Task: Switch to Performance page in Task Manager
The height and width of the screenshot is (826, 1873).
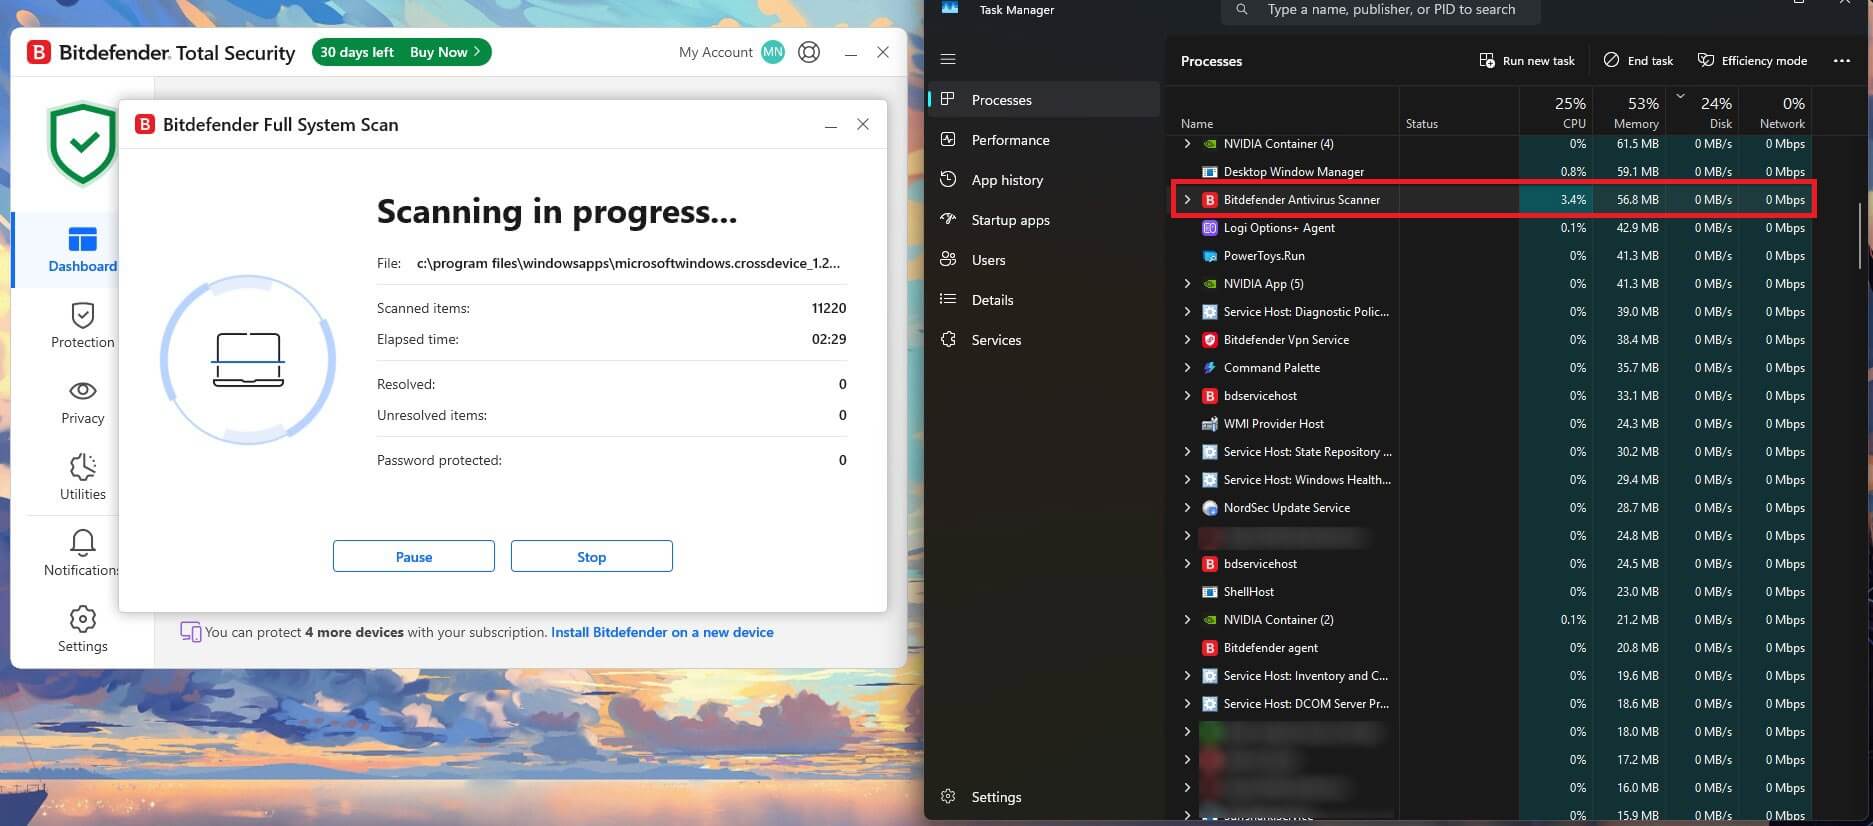Action: click(1044, 140)
